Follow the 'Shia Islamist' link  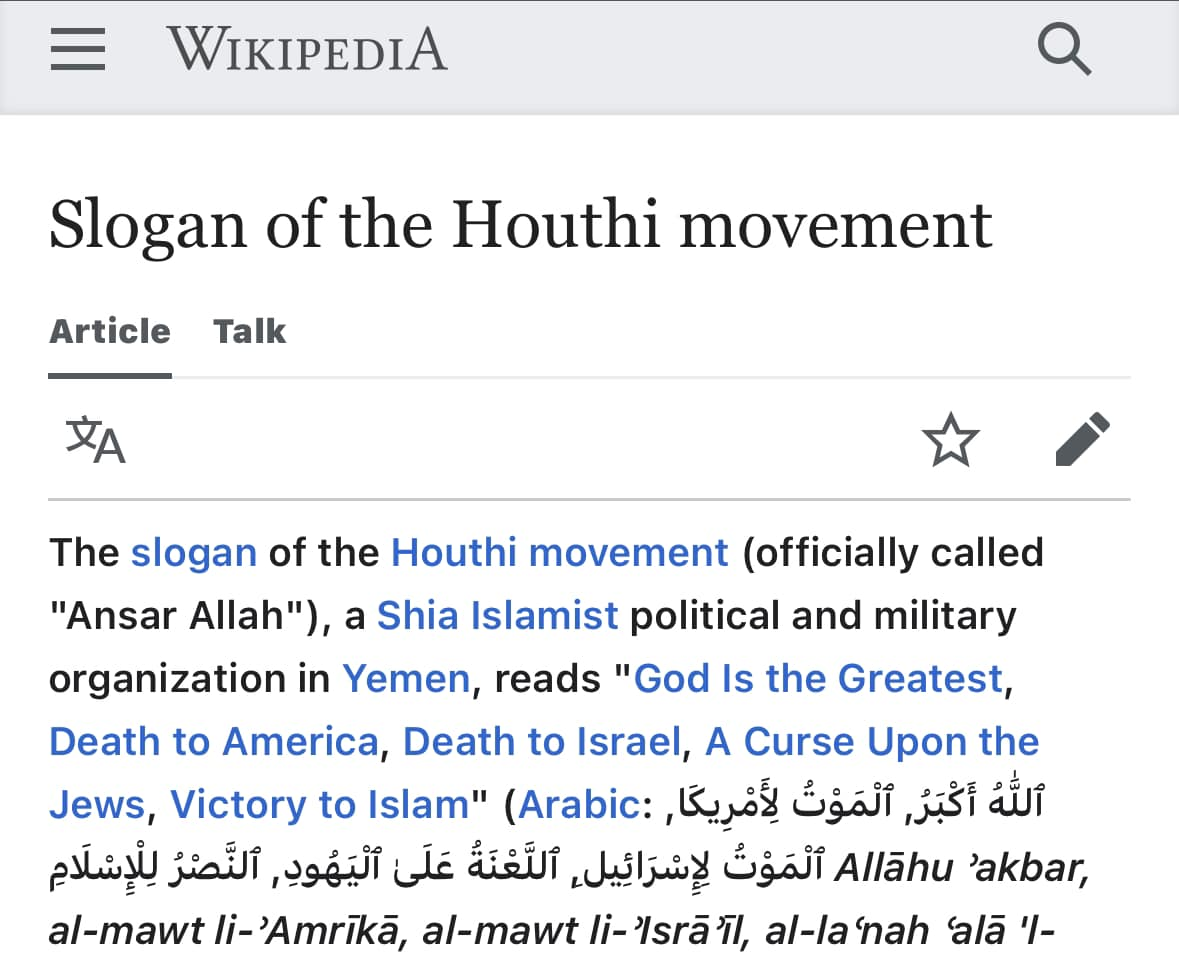(x=497, y=615)
